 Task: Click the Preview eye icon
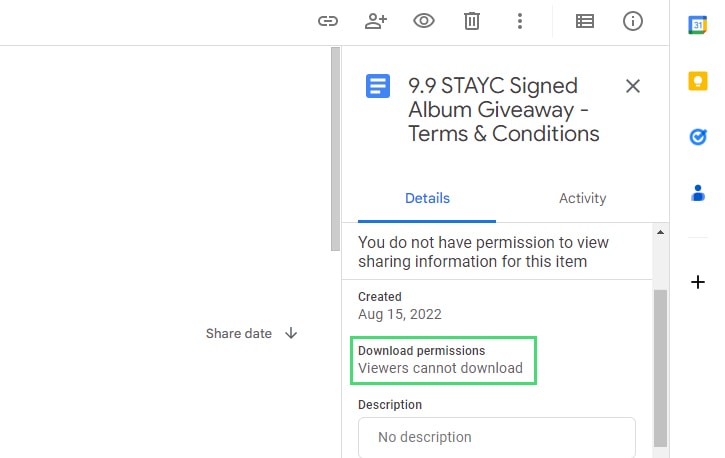(x=424, y=21)
